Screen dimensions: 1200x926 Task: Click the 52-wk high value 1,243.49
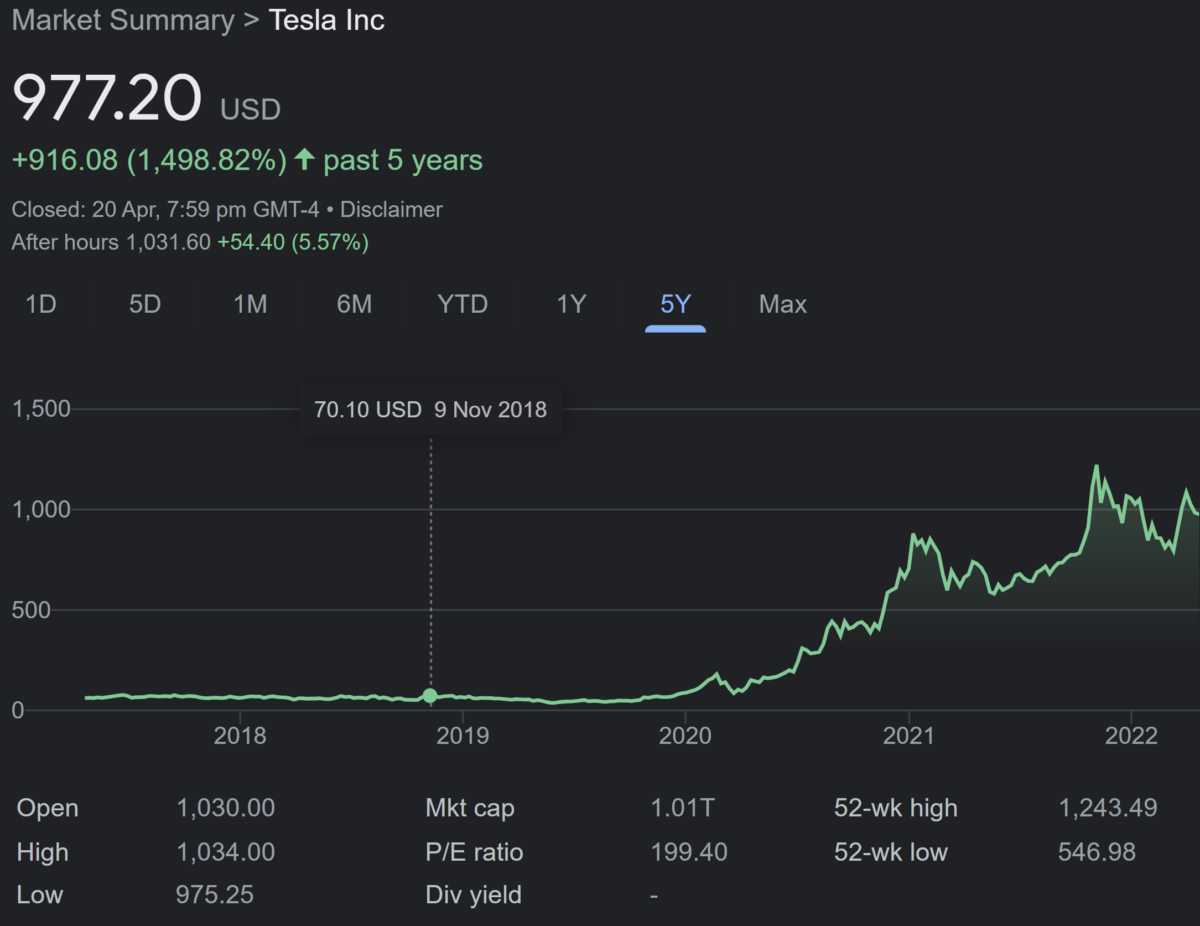tap(1108, 808)
